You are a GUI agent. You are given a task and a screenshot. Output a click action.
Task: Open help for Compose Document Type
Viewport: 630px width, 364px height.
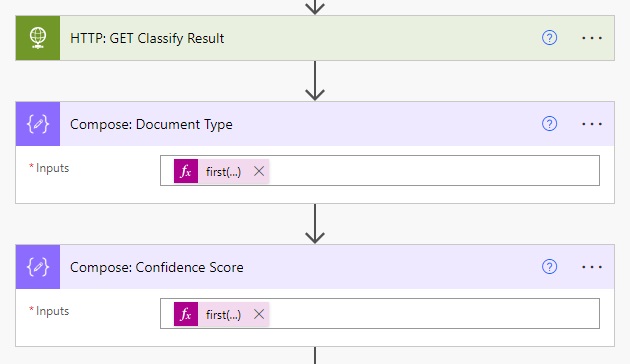pos(549,124)
